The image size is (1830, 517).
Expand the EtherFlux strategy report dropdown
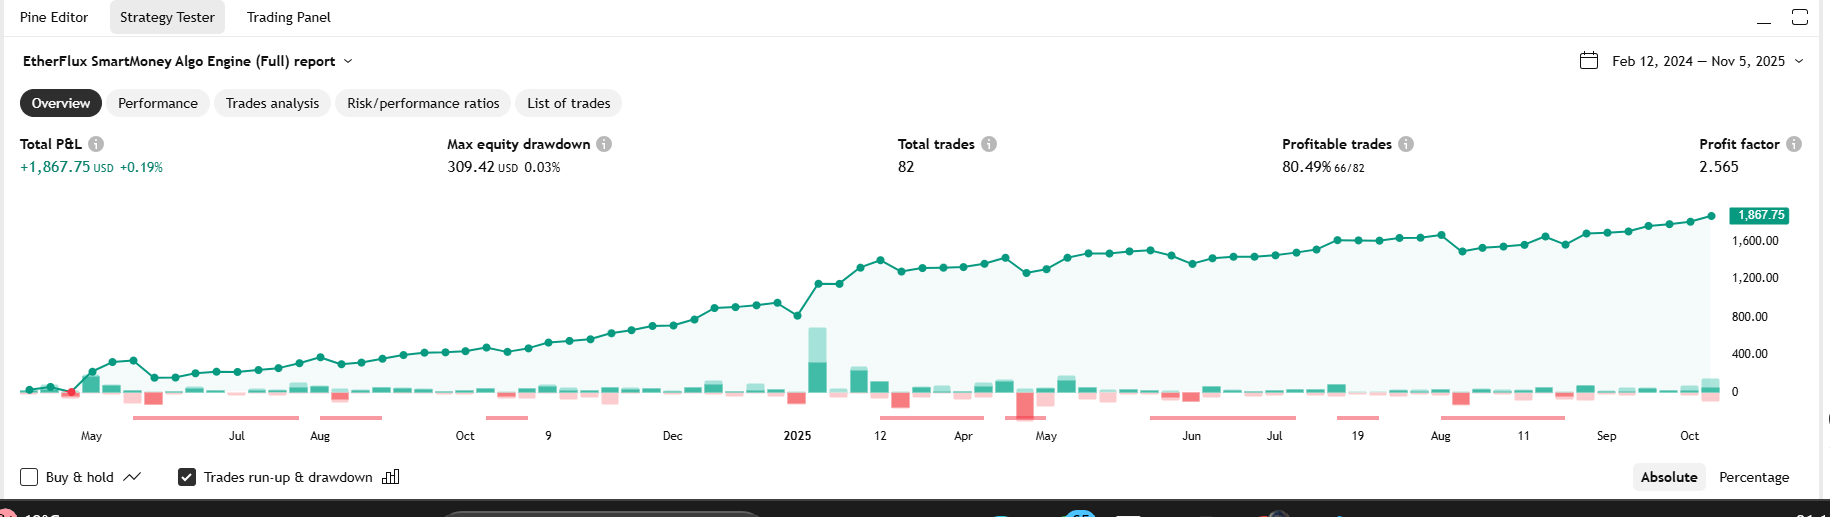click(348, 61)
